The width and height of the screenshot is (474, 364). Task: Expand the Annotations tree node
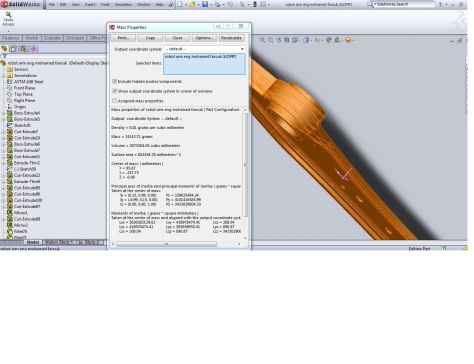tap(3, 76)
